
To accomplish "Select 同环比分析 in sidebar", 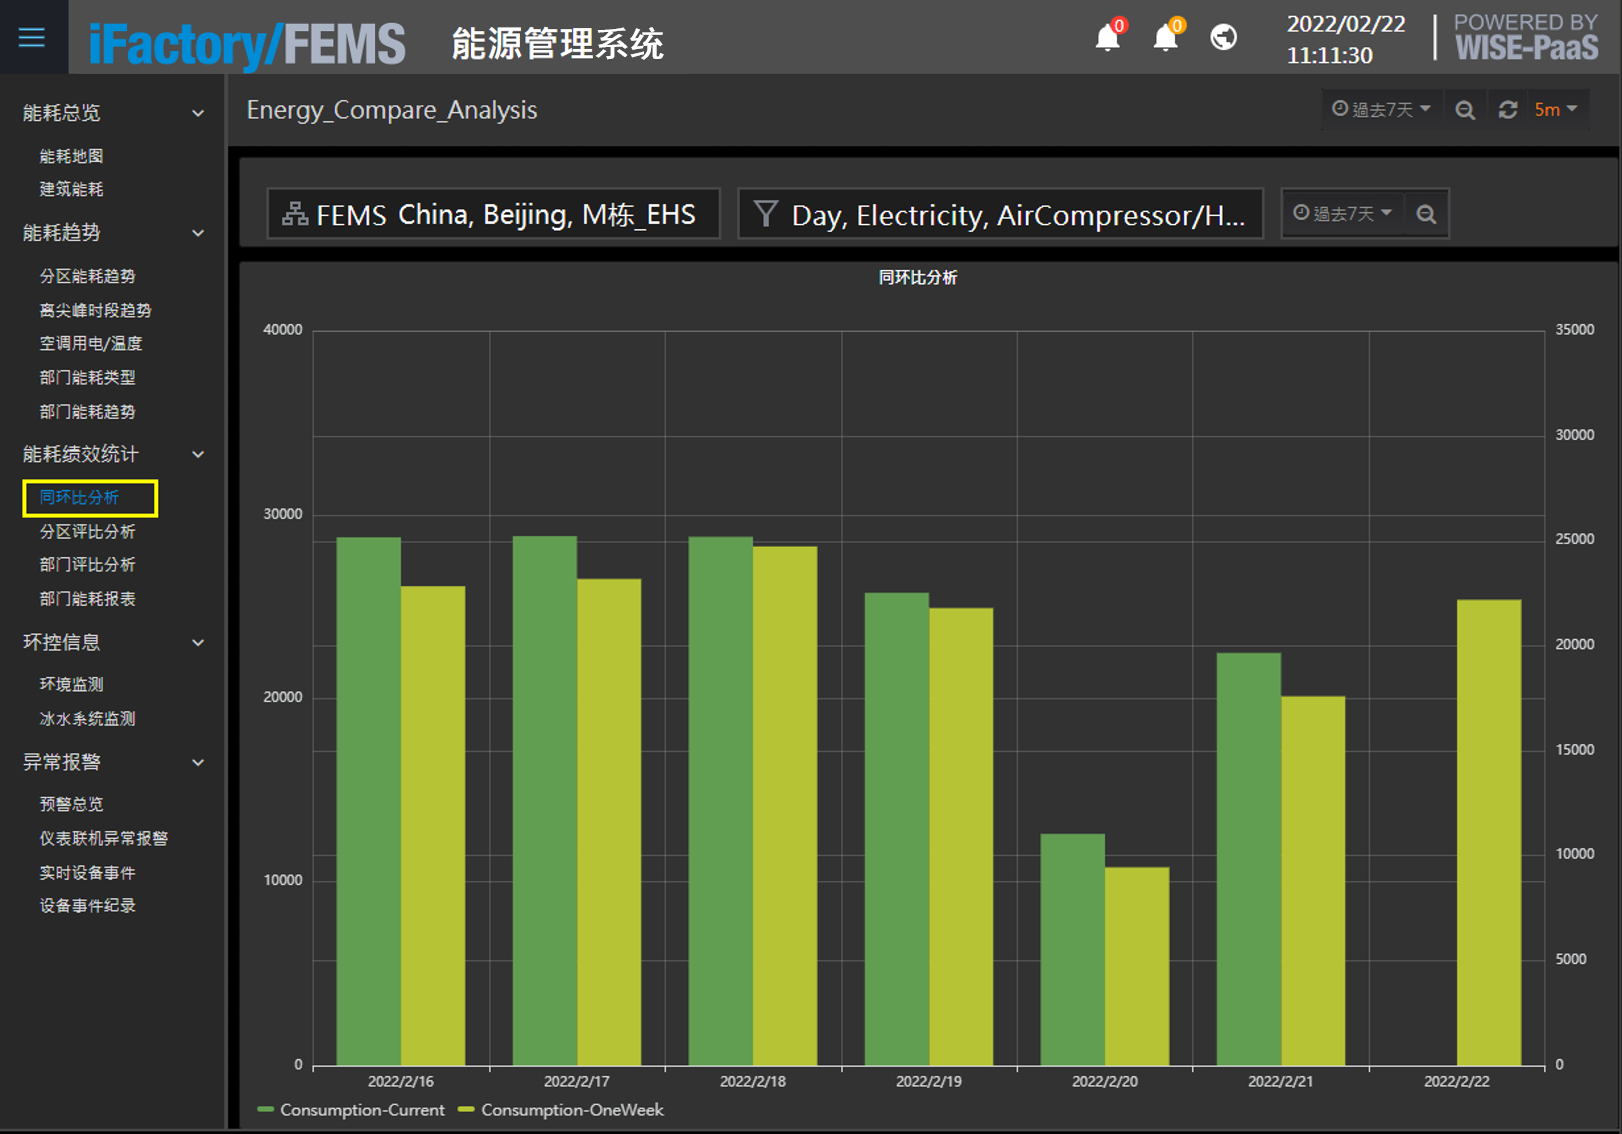I will [79, 497].
